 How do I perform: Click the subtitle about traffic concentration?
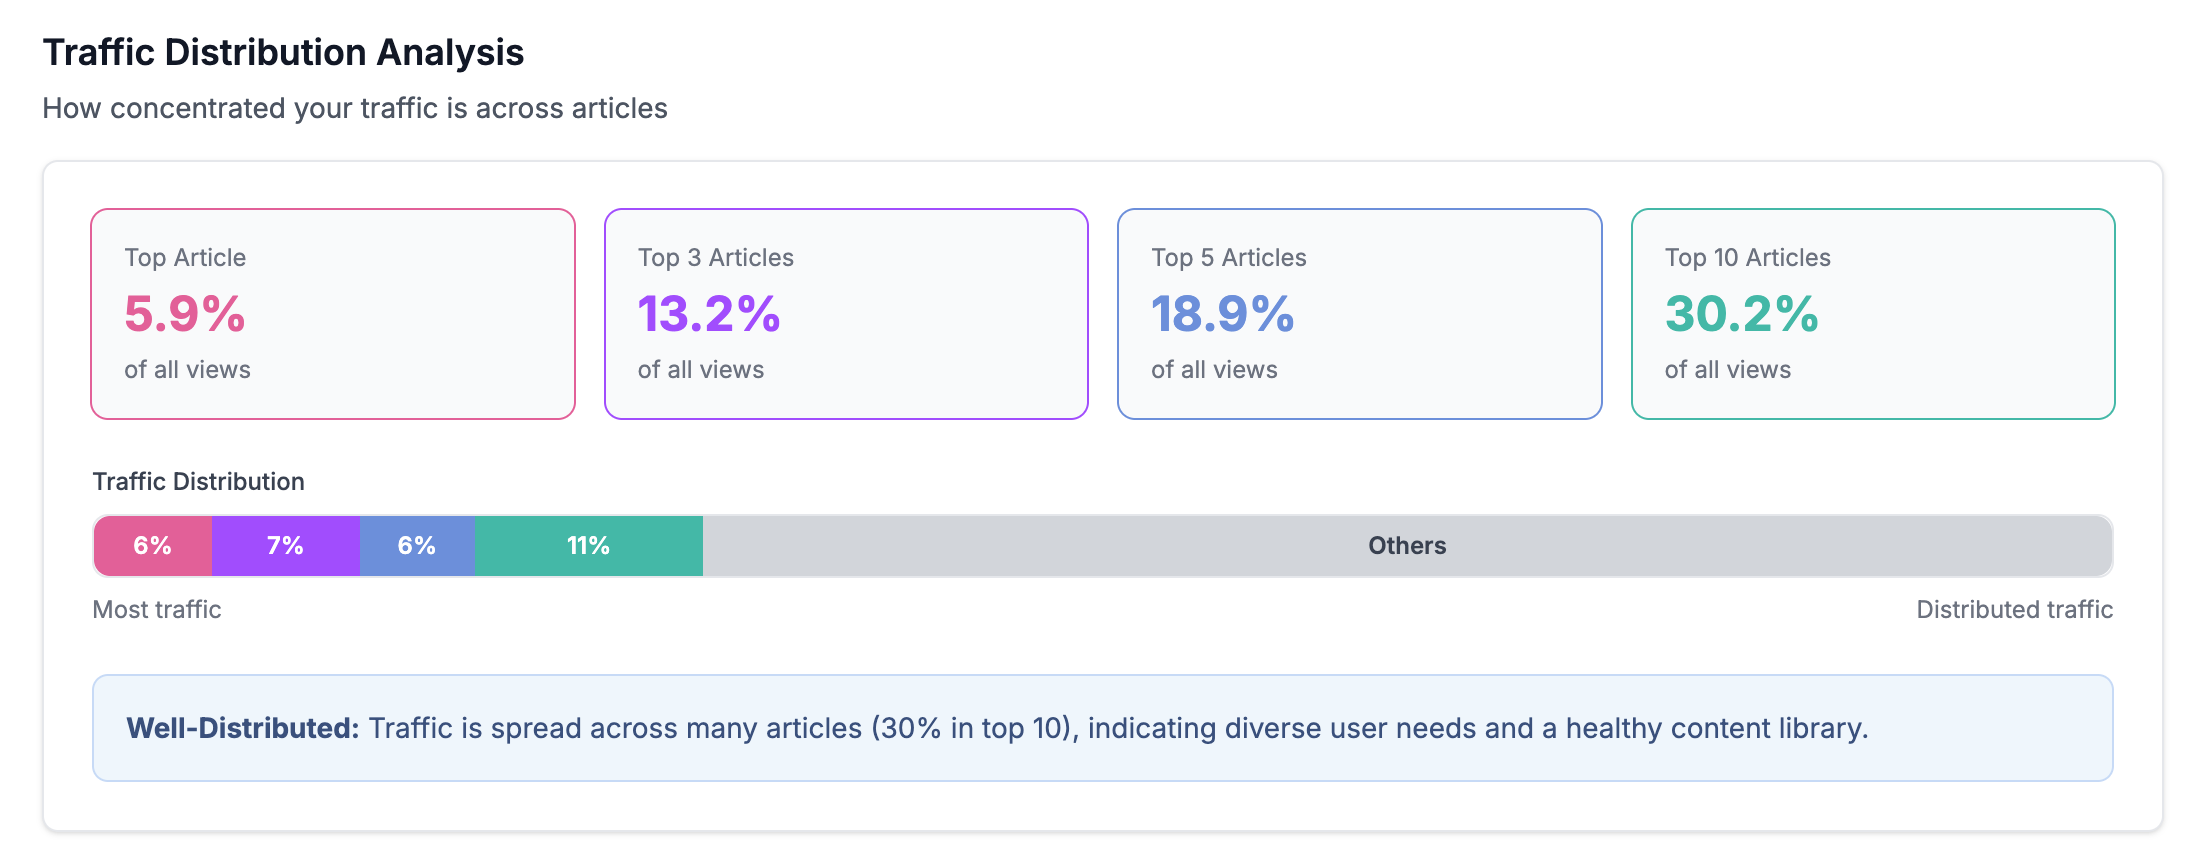click(x=355, y=108)
